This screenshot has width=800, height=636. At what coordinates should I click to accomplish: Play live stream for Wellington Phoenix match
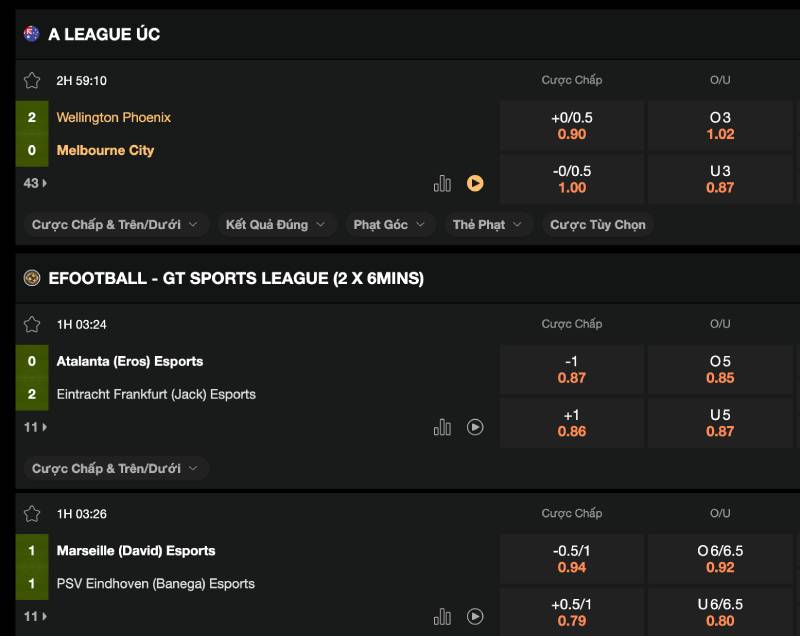point(475,183)
